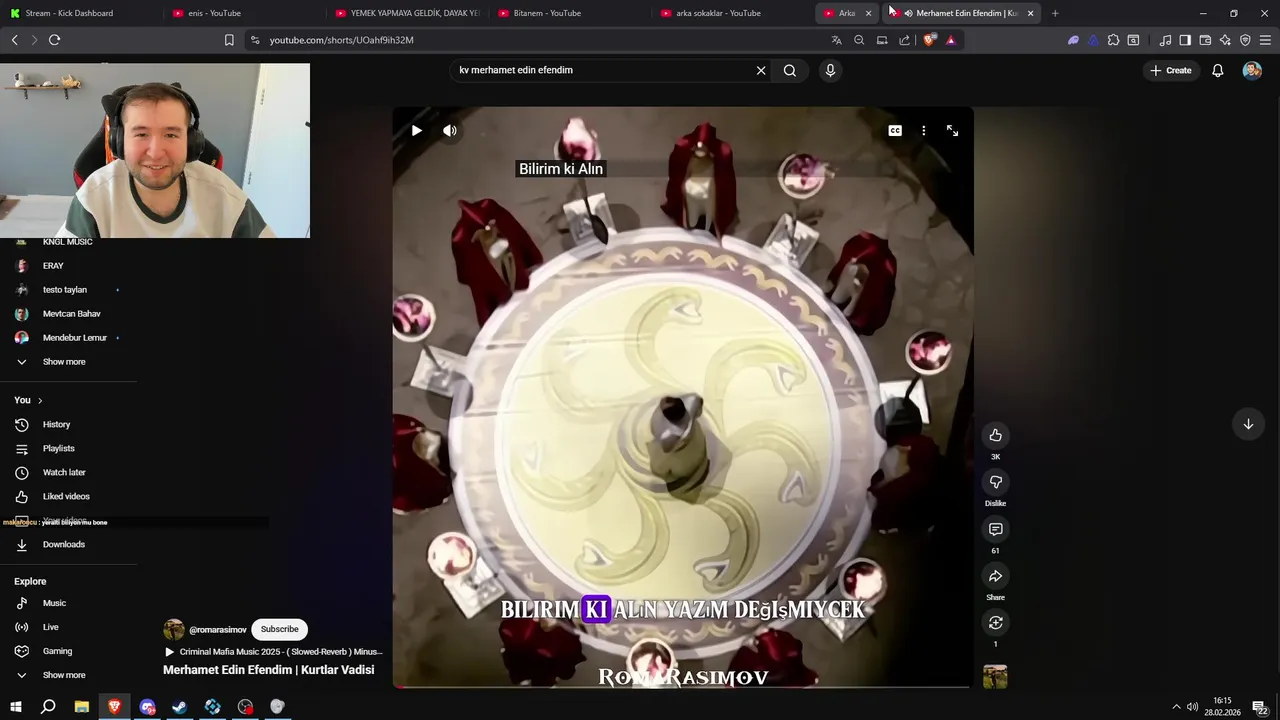This screenshot has height=720, width=1280.
Task: Switch to Stream - Kick Dashboard tab
Action: 80,13
